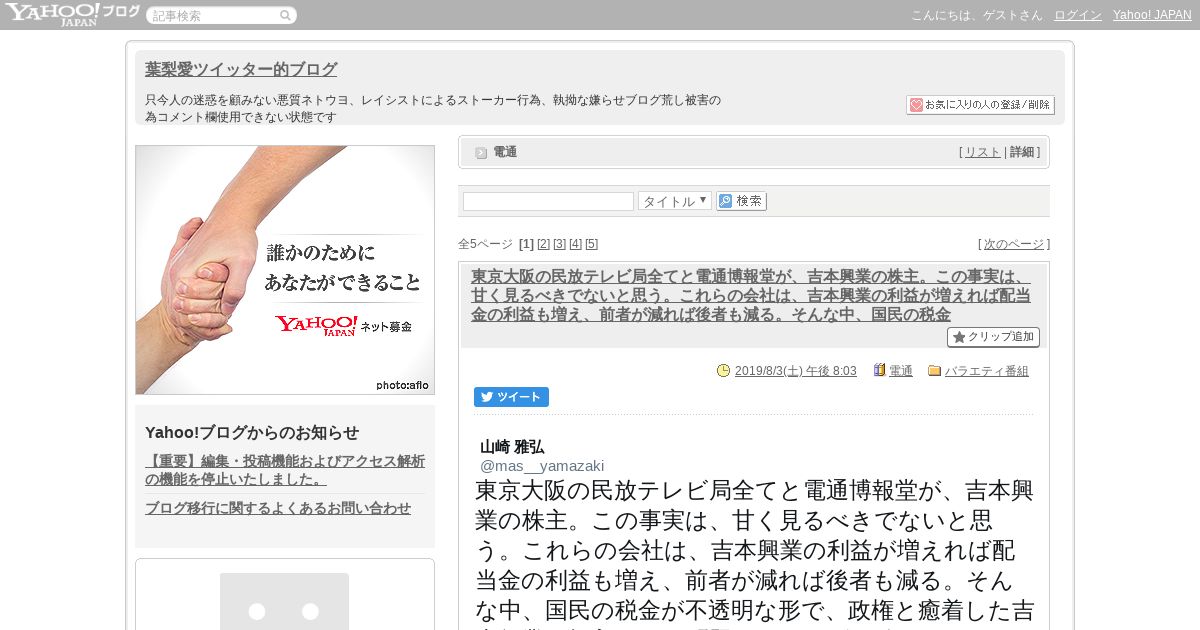Click the arrow icon beside the 電通 heading
Image resolution: width=1200 pixels, height=630 pixels.
(x=481, y=153)
